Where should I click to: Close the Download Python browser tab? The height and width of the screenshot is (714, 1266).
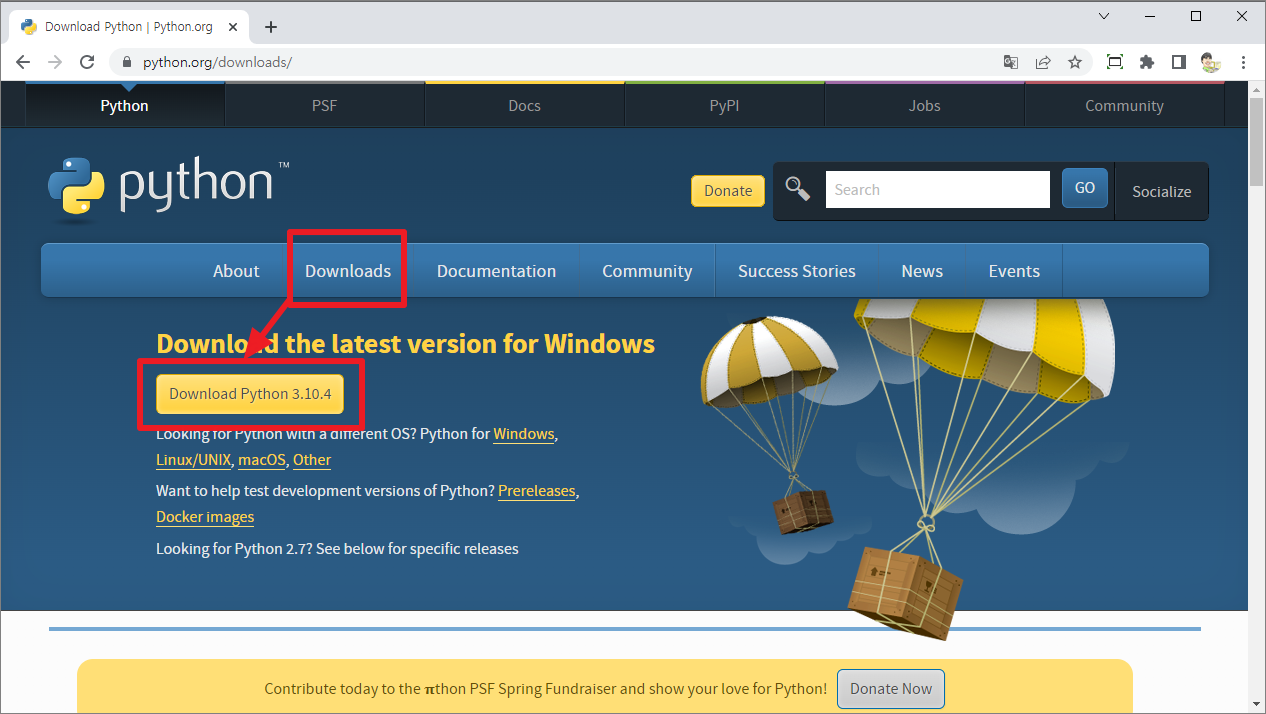click(231, 27)
